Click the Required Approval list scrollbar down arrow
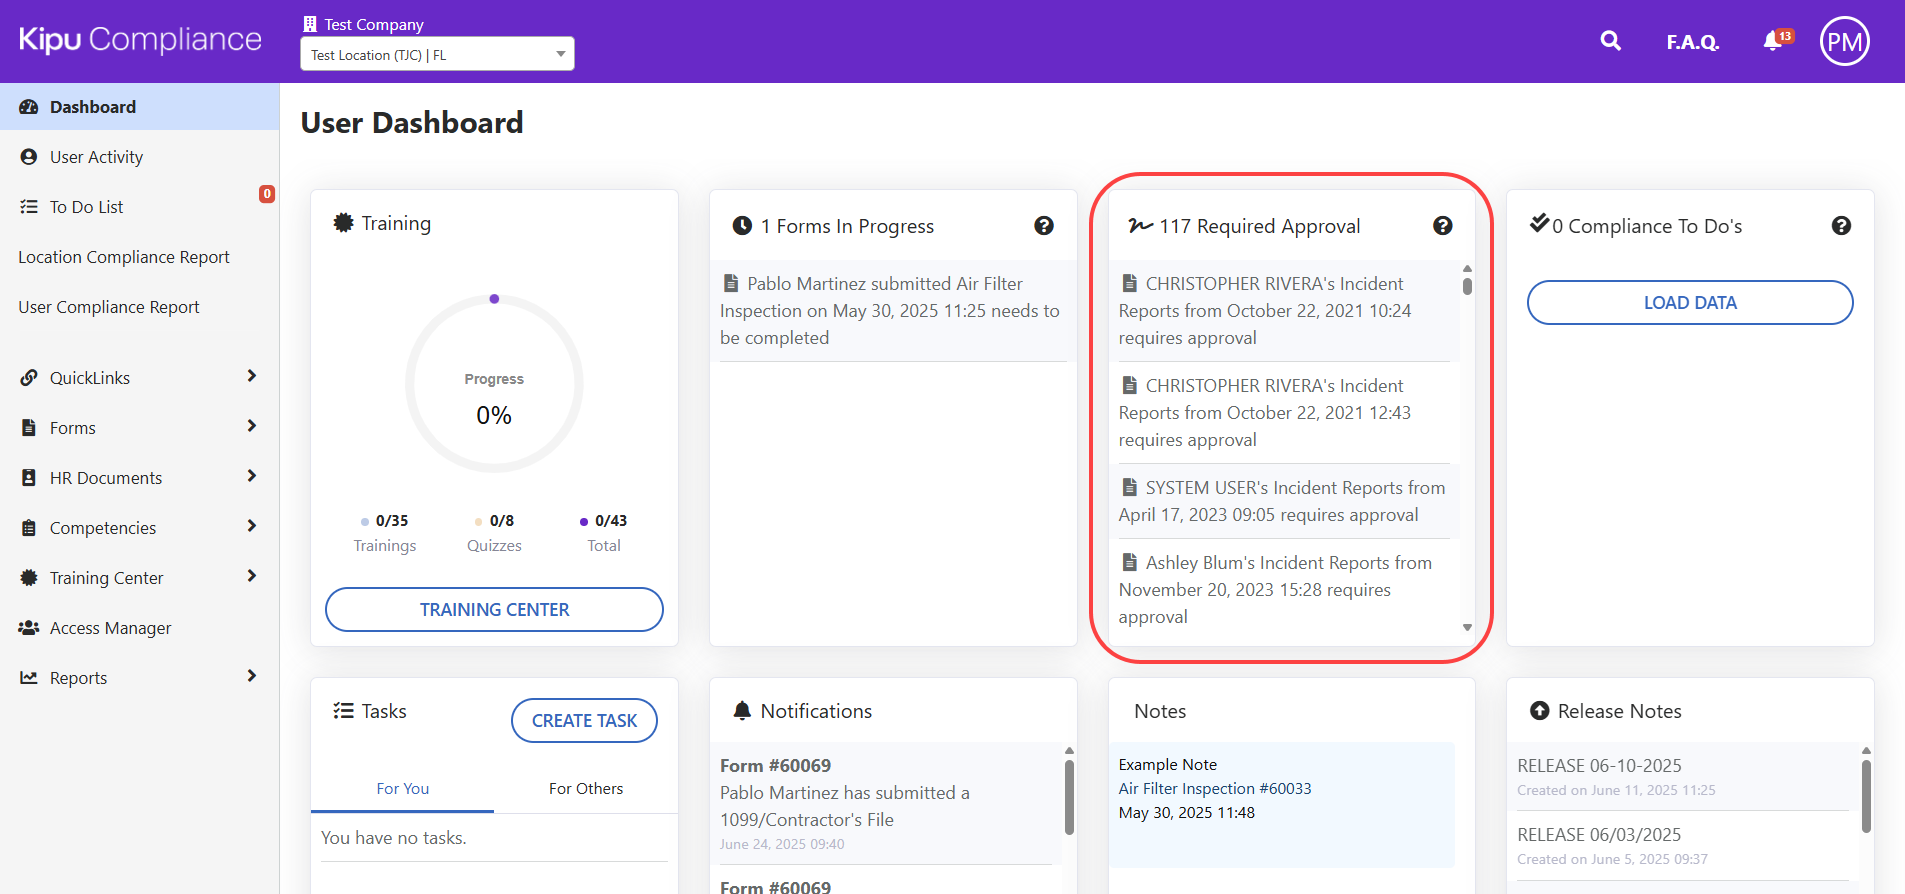 (1467, 628)
